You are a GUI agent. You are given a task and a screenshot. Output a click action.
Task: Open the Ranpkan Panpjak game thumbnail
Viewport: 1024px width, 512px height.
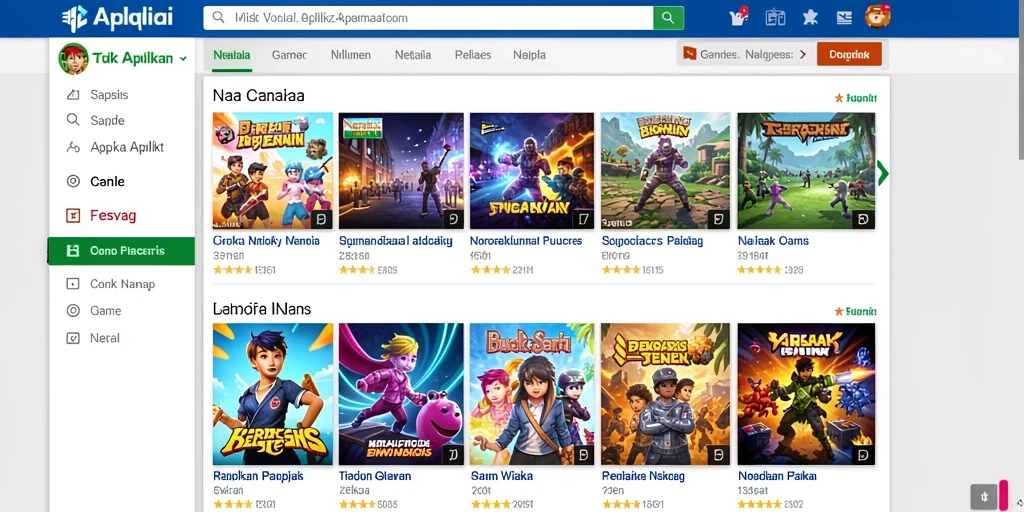coord(273,394)
